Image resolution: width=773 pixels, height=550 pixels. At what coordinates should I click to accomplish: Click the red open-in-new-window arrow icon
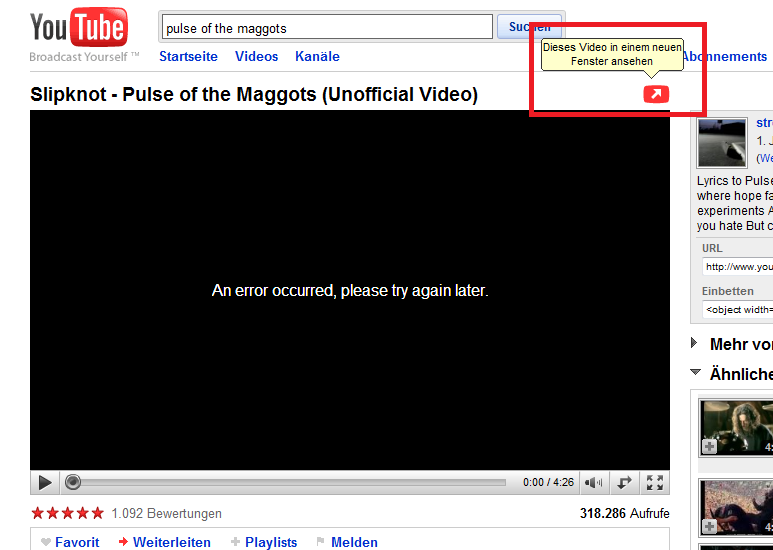click(656, 94)
